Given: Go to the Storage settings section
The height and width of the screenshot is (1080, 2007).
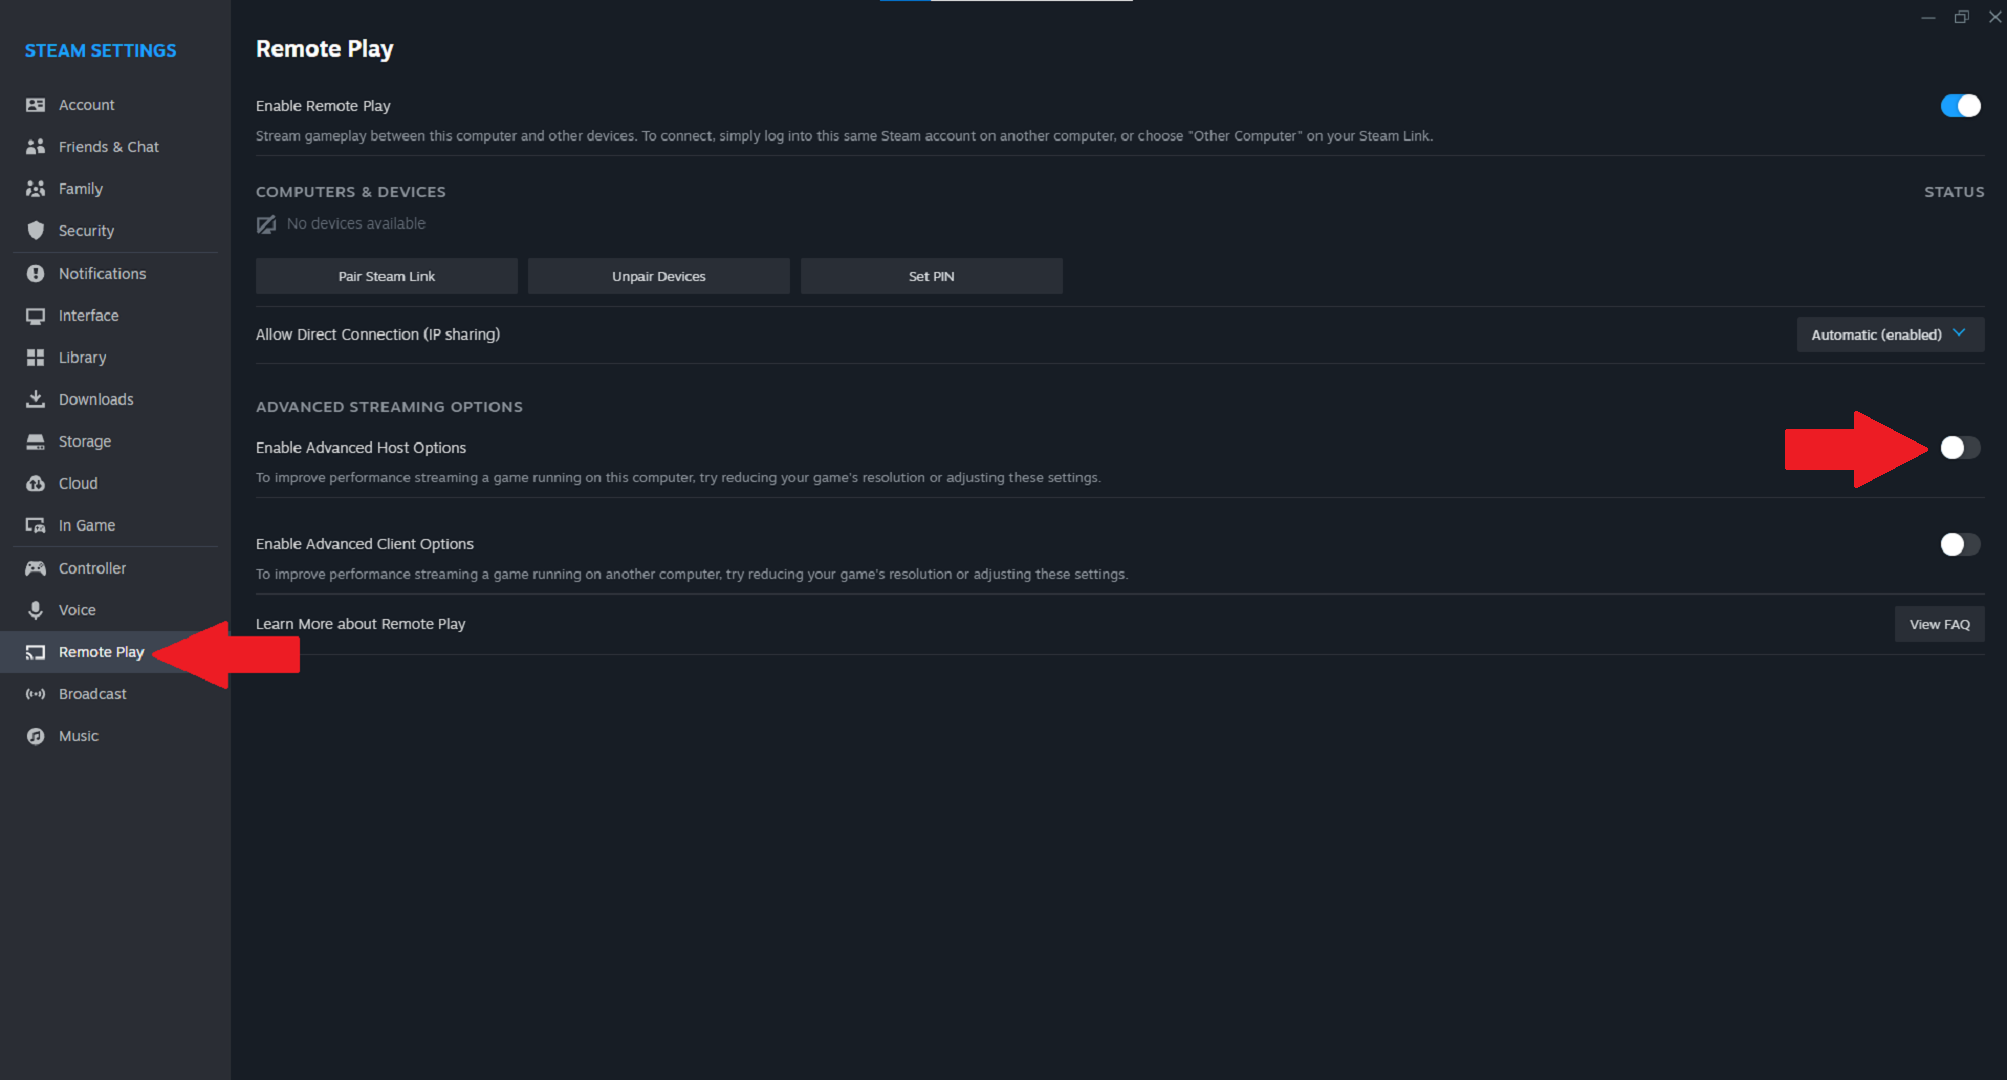Looking at the screenshot, I should coord(84,441).
